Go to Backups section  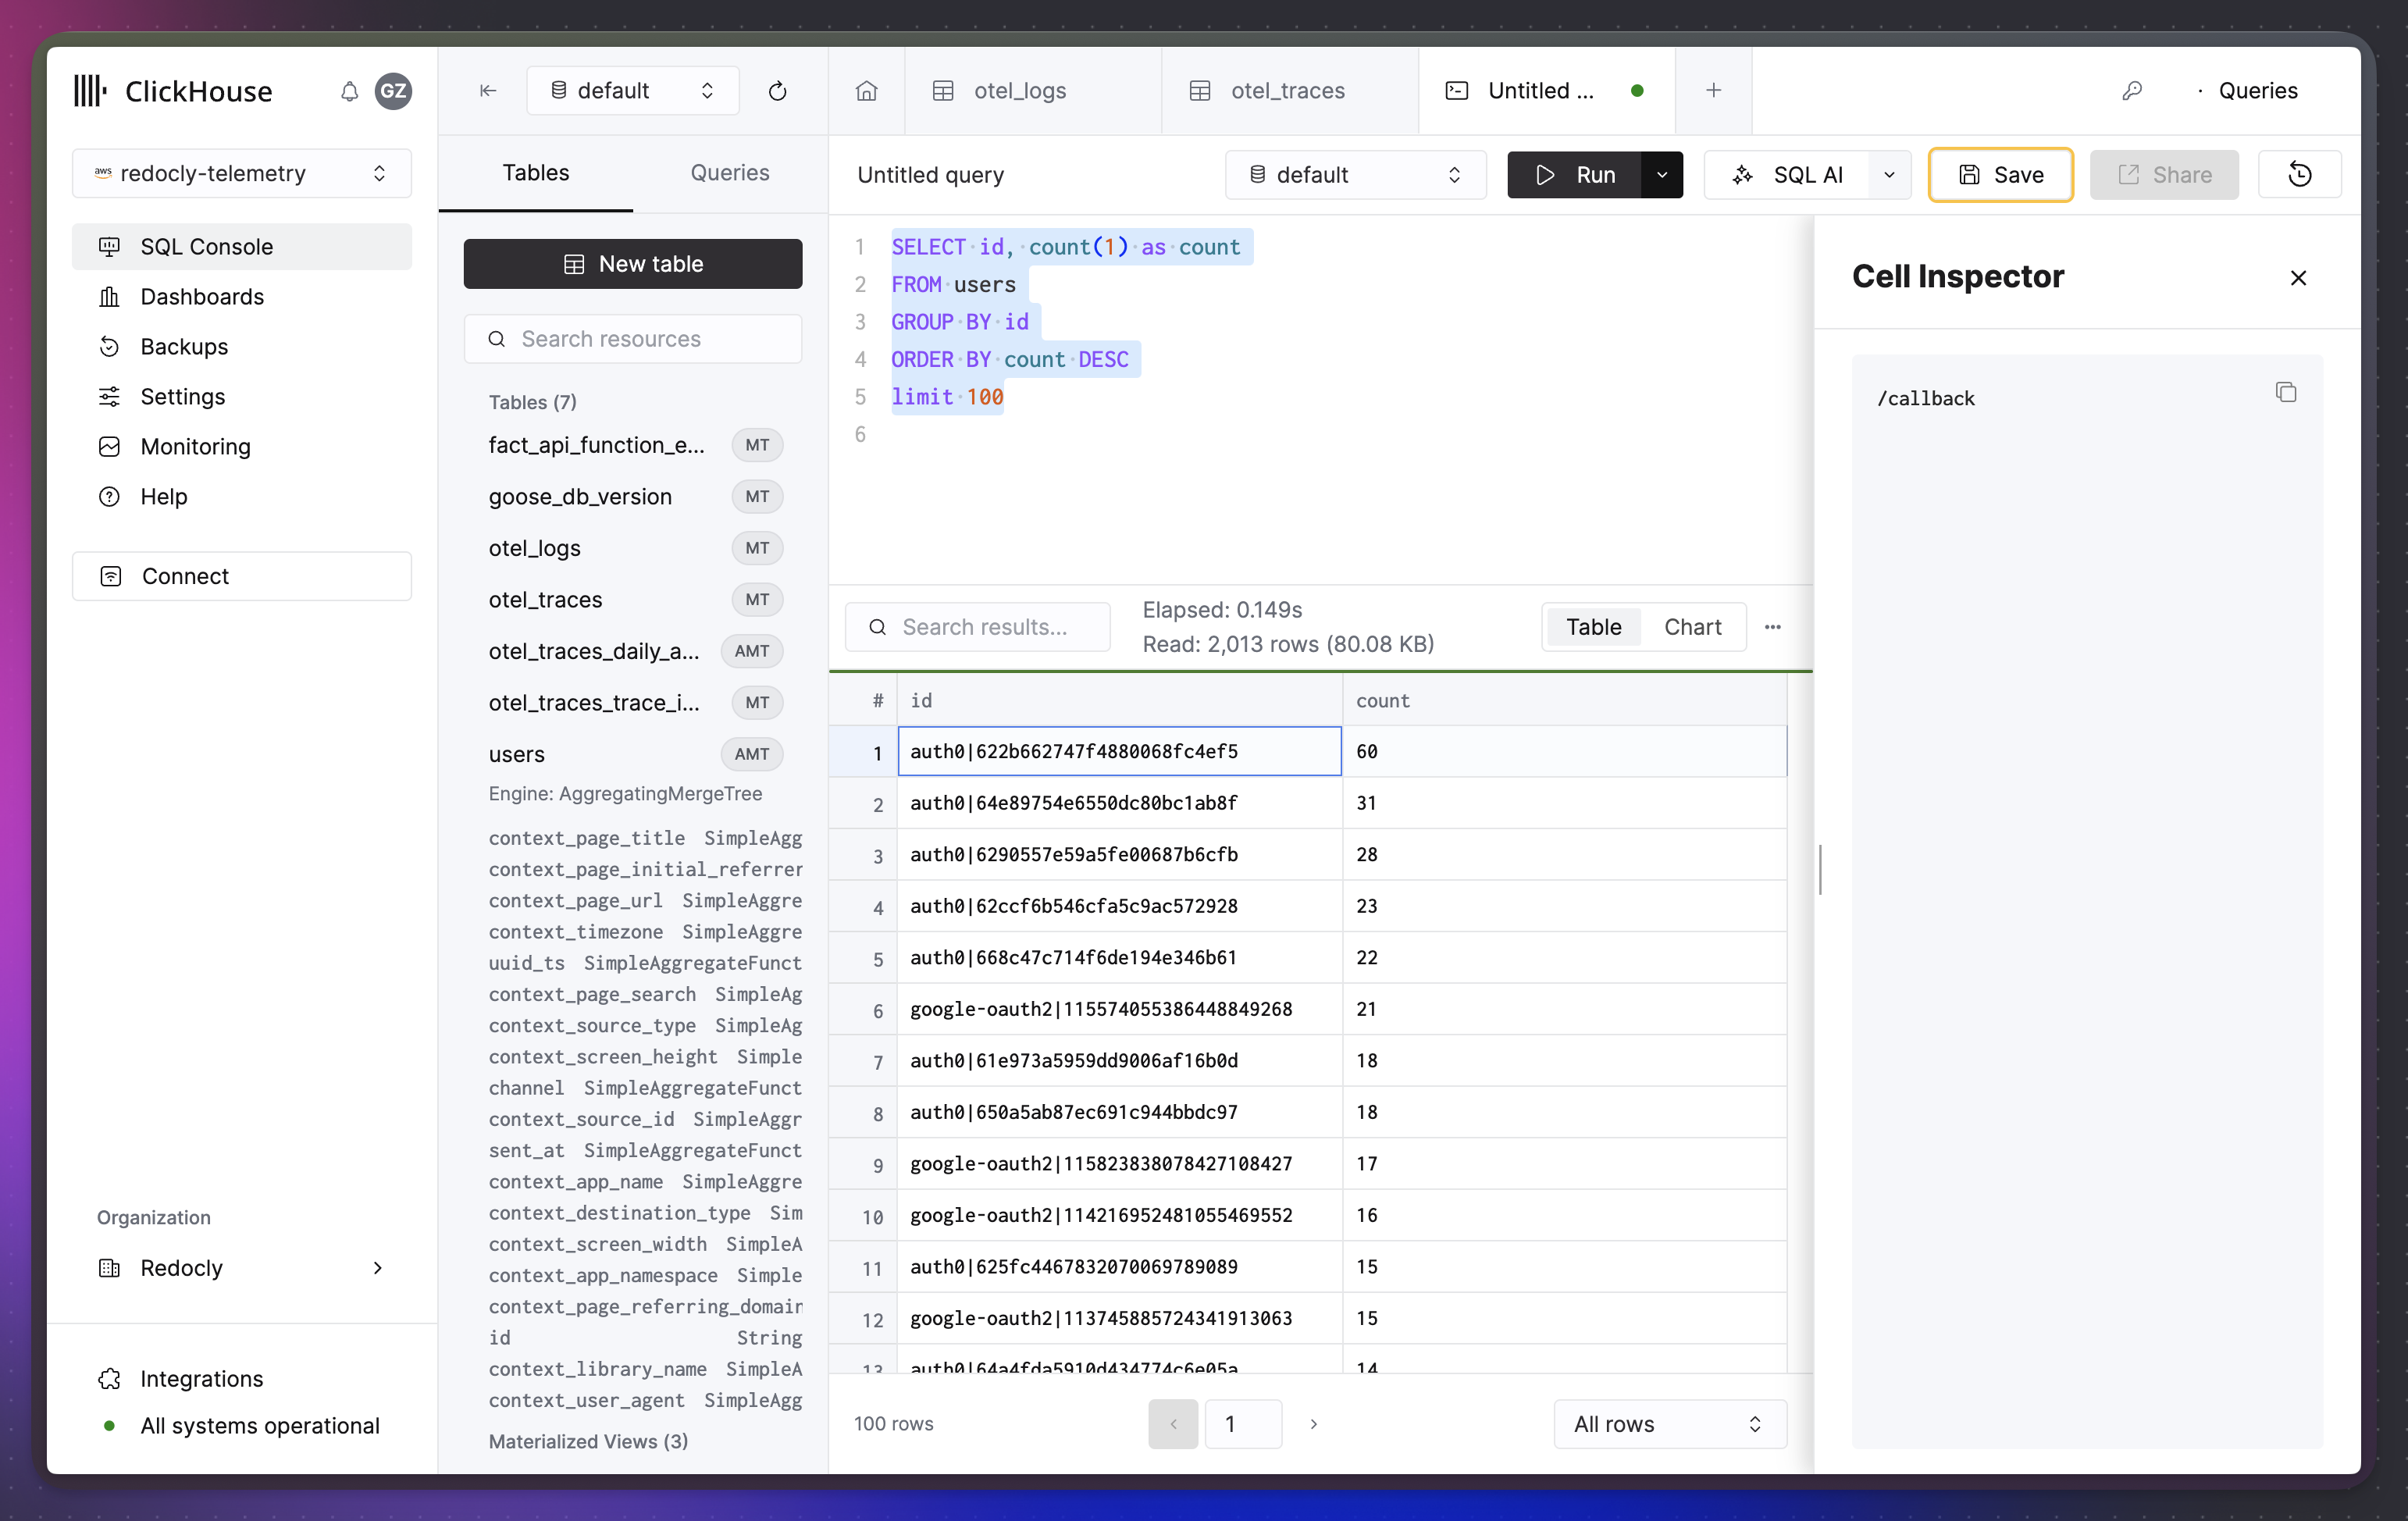click(242, 347)
